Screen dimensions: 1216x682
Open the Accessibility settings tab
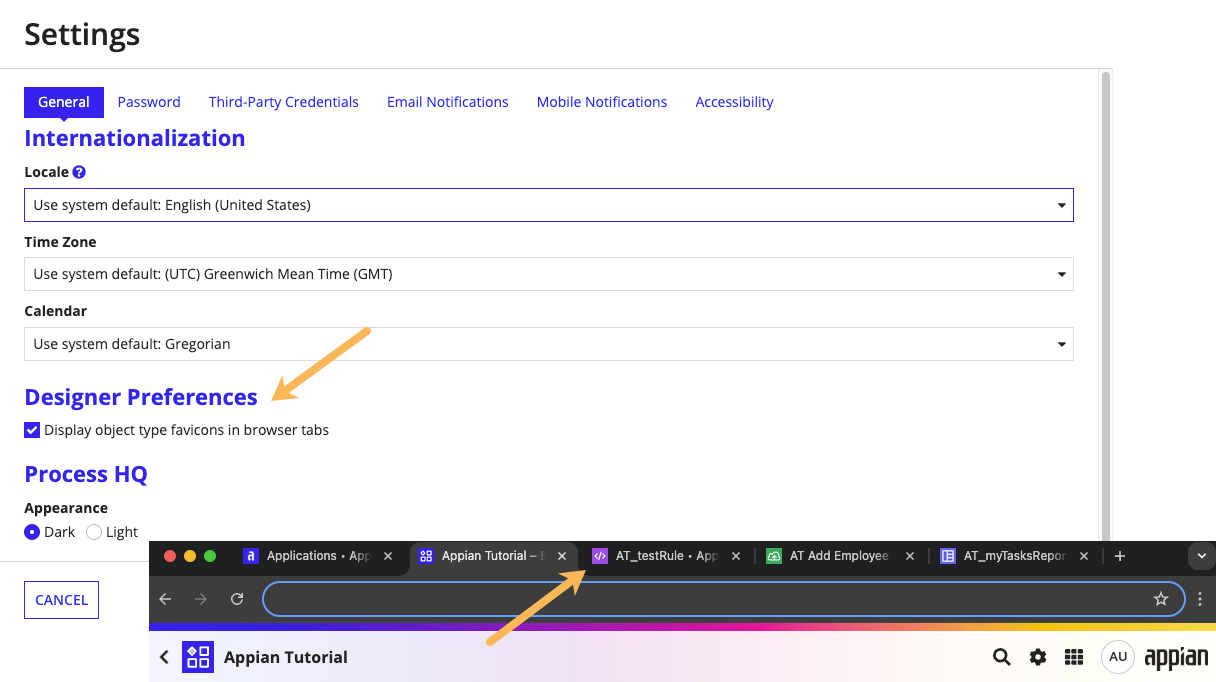(734, 102)
